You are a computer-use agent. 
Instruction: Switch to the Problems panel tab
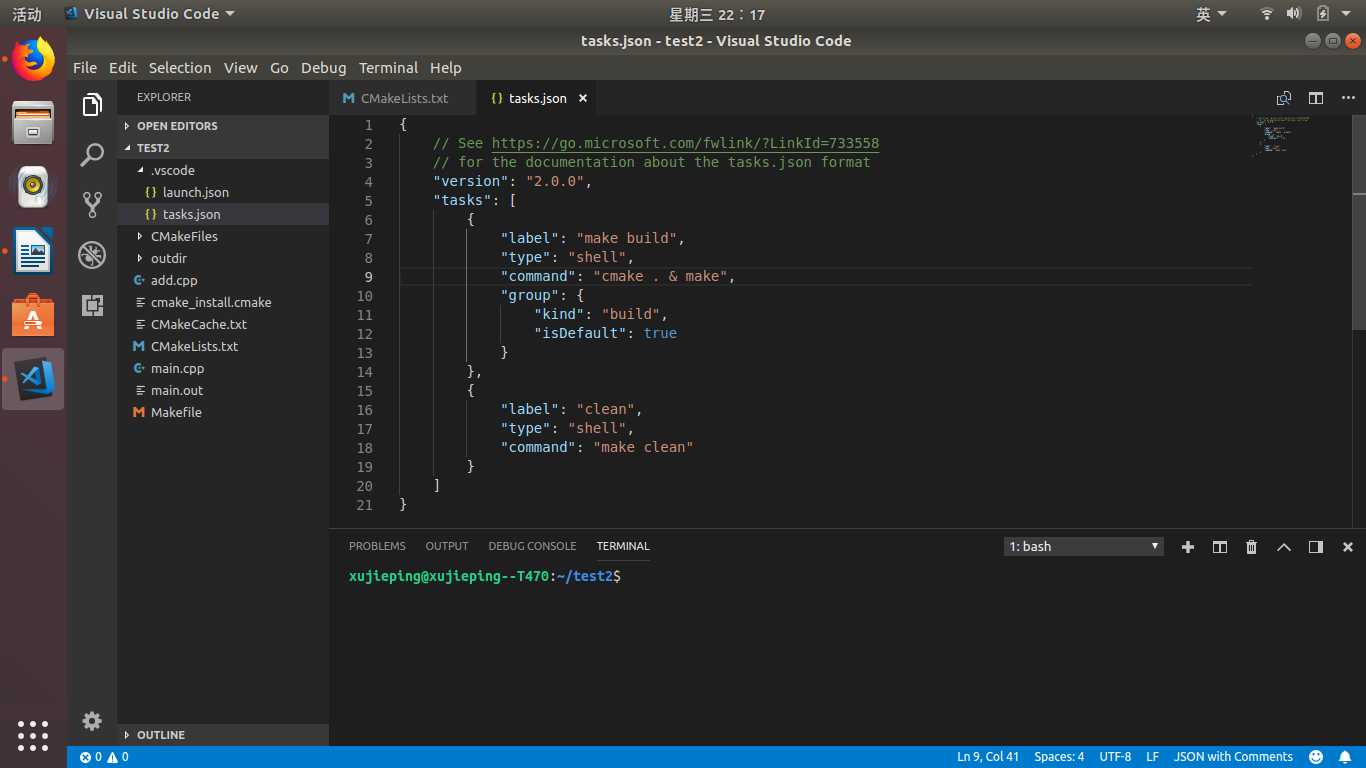pos(377,546)
